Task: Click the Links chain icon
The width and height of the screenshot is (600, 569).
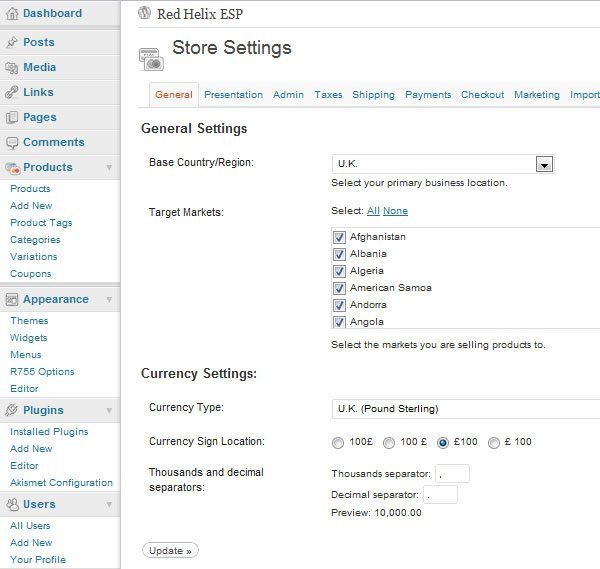Action: click(x=12, y=92)
